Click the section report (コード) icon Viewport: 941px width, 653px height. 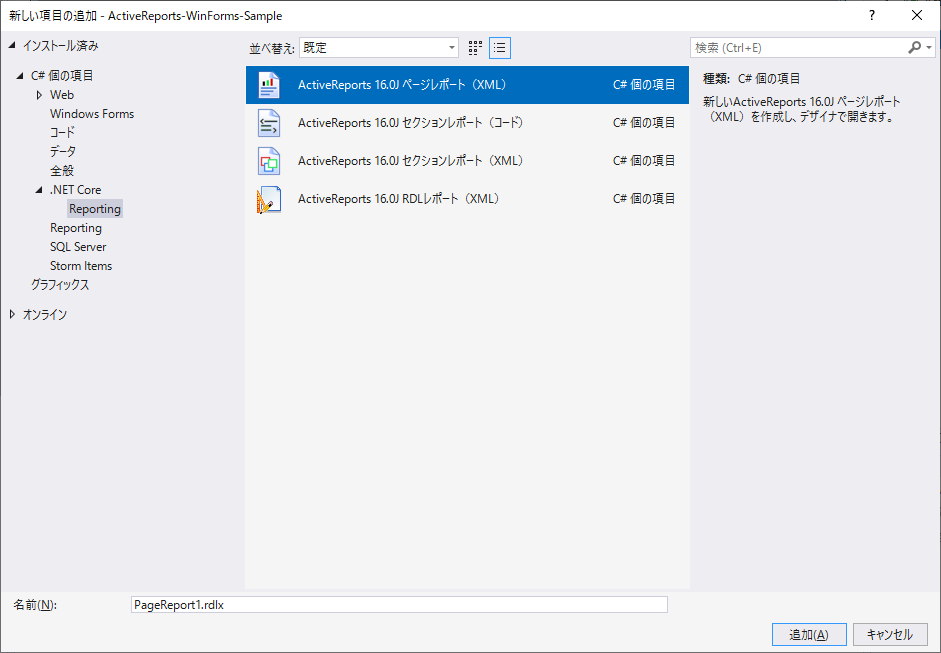coord(269,122)
